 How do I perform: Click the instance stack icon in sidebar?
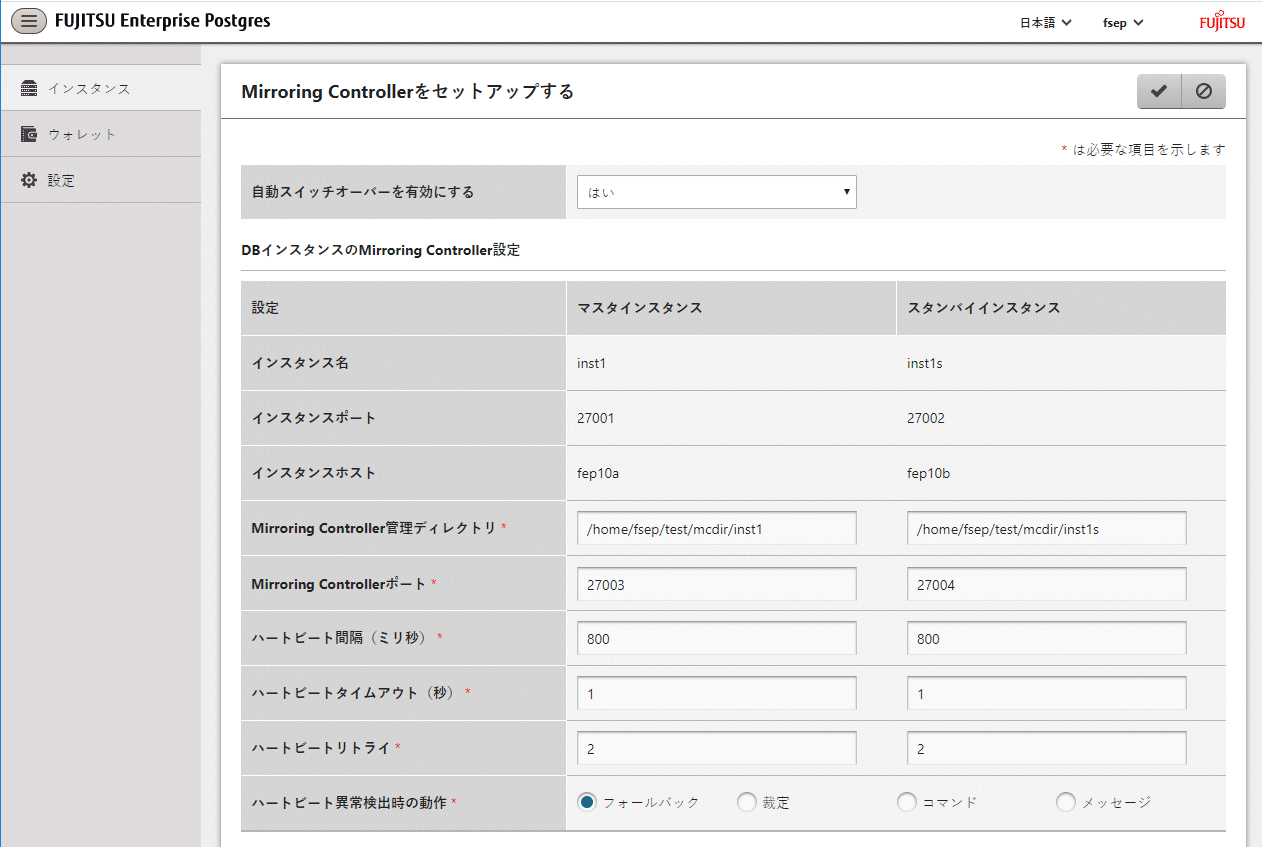(29, 88)
